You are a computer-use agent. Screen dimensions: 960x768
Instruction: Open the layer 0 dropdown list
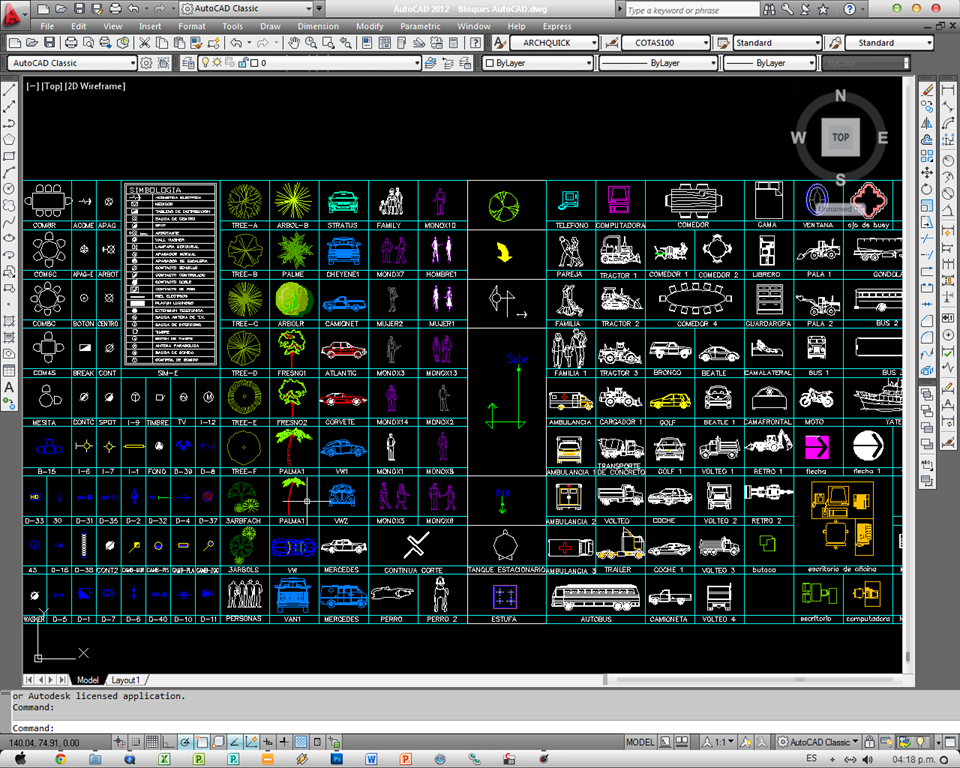310,62
